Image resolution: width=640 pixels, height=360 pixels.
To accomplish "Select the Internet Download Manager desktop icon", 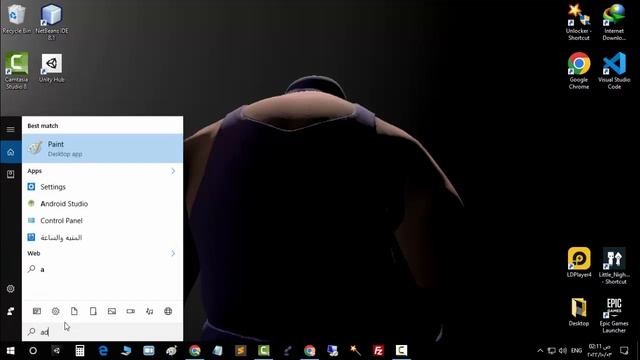I will [x=614, y=22].
